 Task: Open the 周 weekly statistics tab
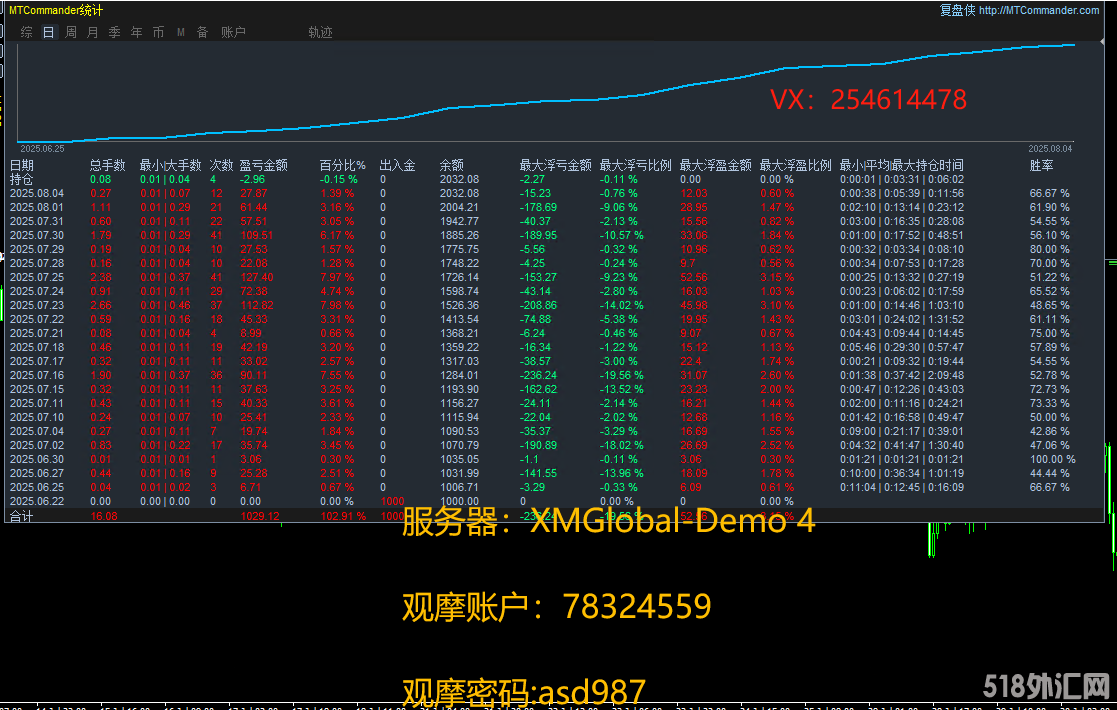pos(71,32)
